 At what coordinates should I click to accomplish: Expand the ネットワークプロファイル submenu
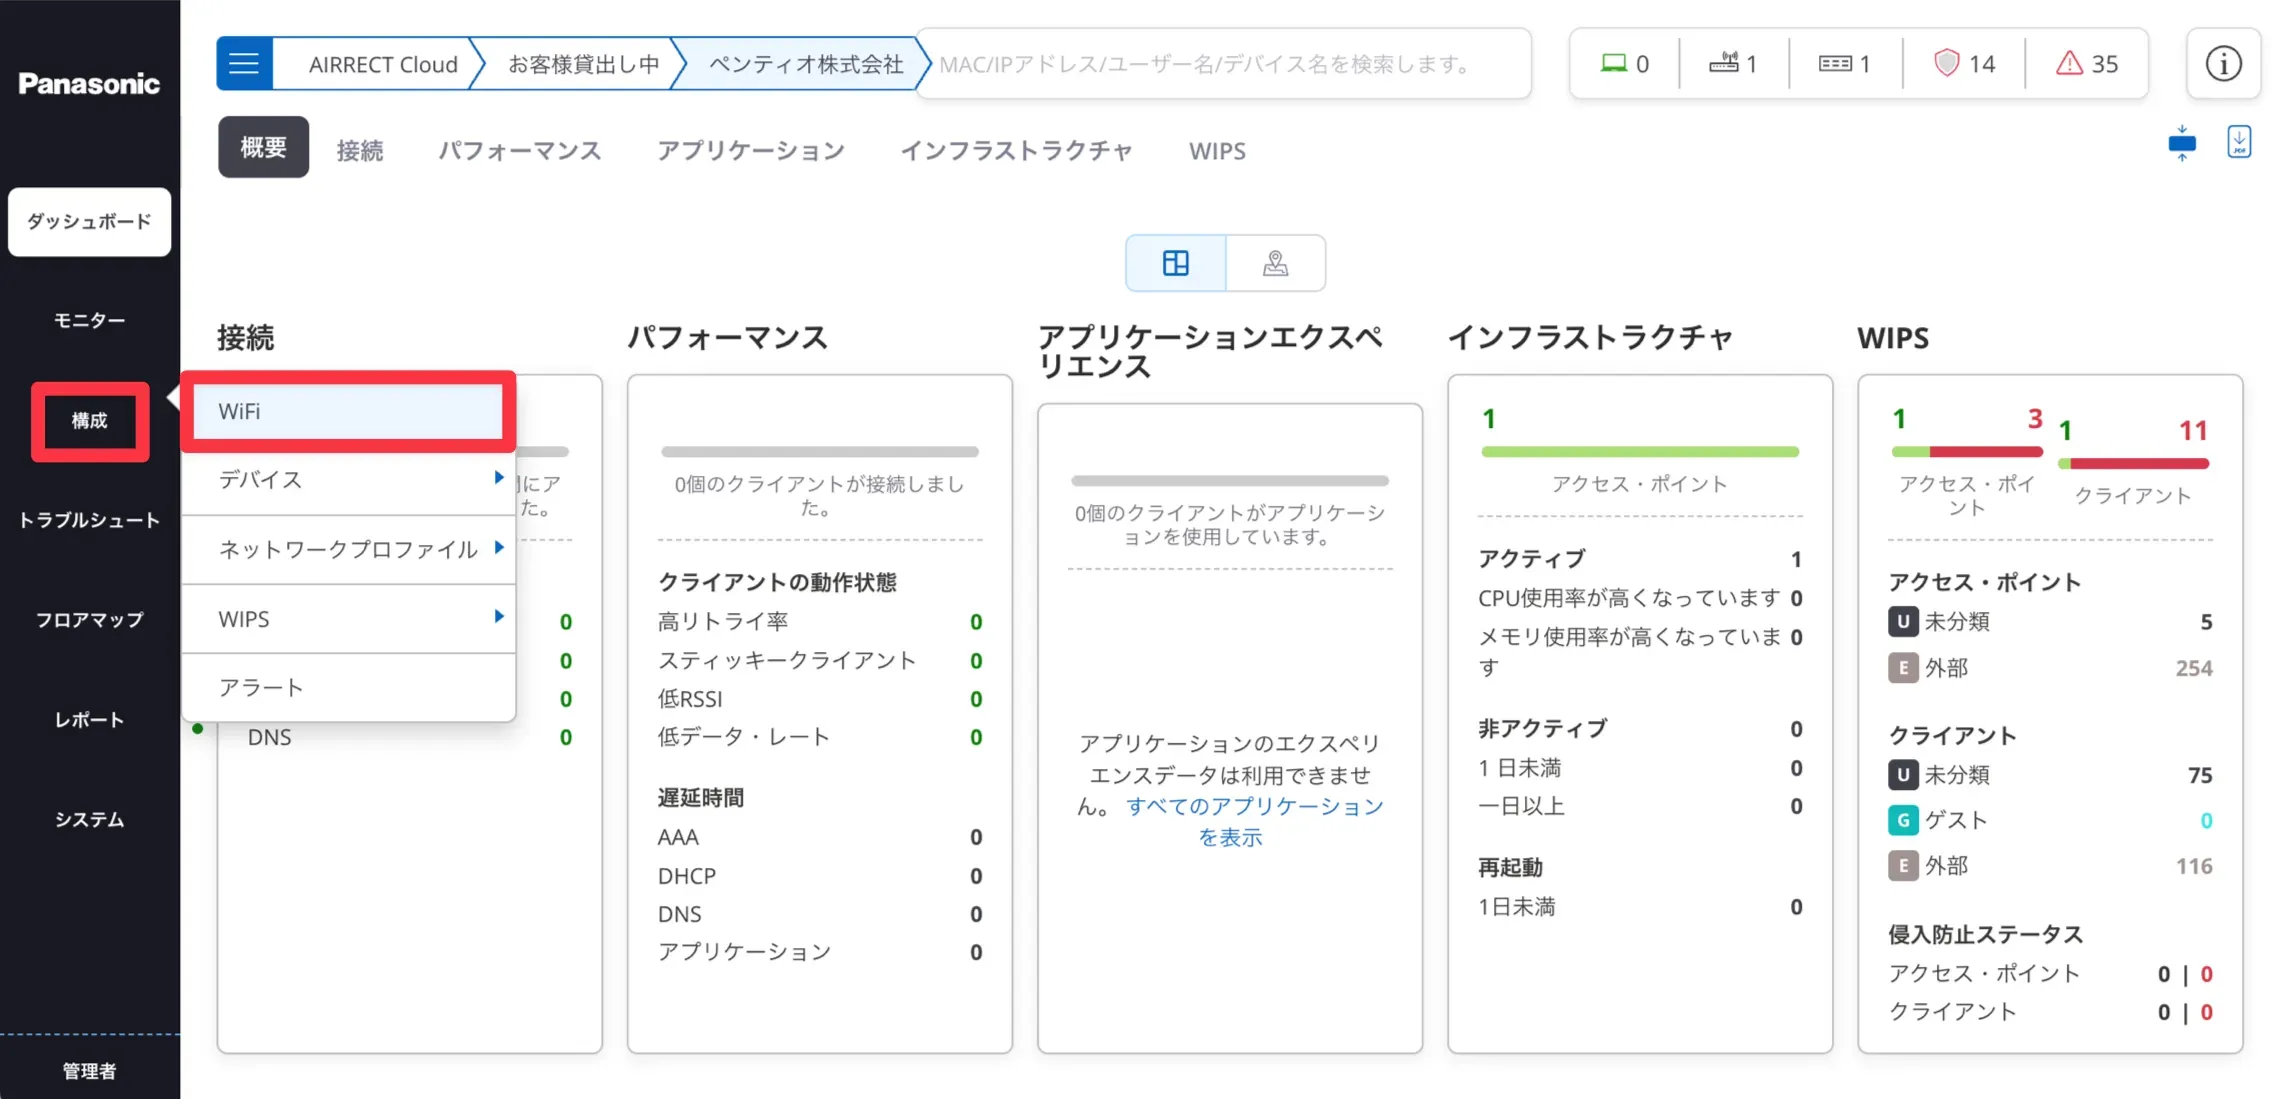[498, 548]
